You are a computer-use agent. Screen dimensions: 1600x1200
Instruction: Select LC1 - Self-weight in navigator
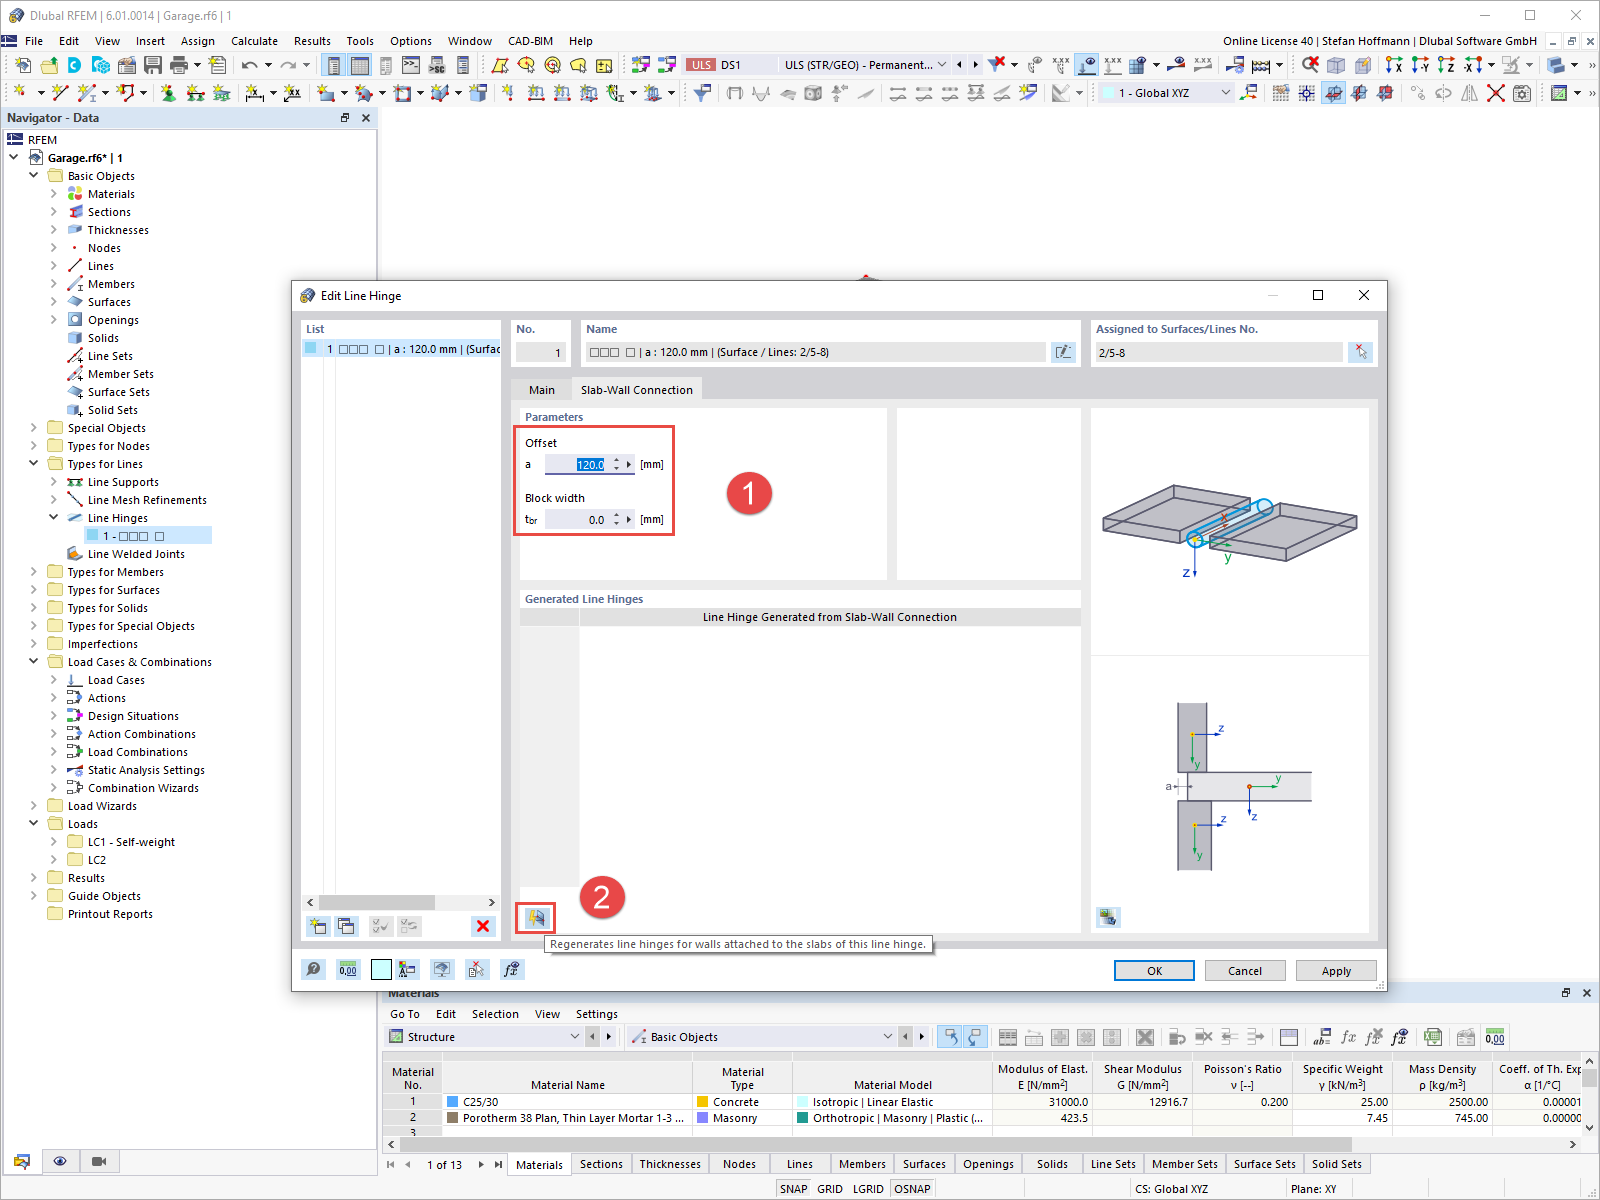[x=131, y=842]
